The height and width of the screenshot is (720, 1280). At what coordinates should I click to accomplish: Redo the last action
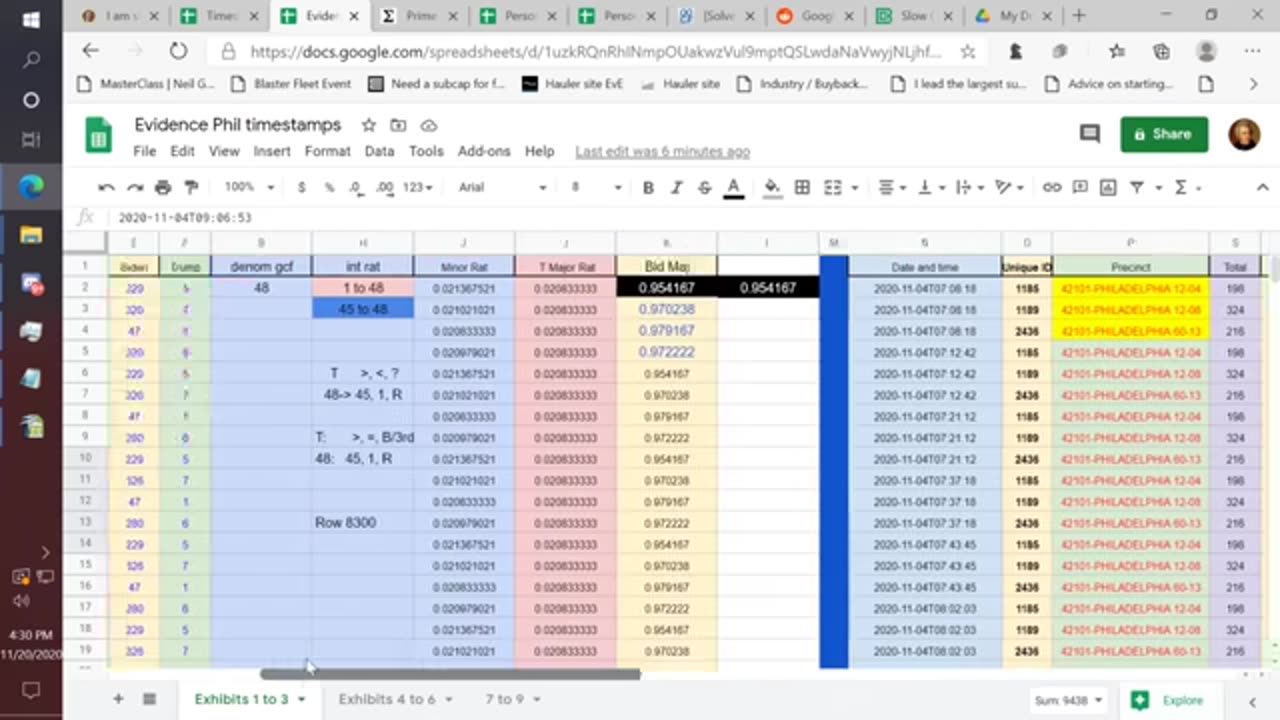point(134,187)
